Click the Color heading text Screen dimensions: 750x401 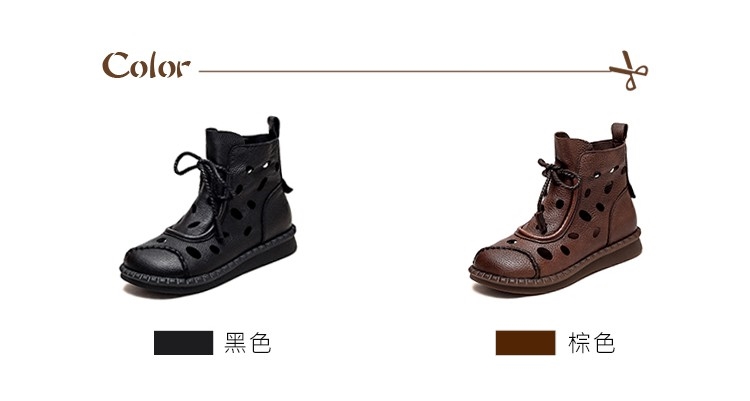pyautogui.click(x=146, y=66)
